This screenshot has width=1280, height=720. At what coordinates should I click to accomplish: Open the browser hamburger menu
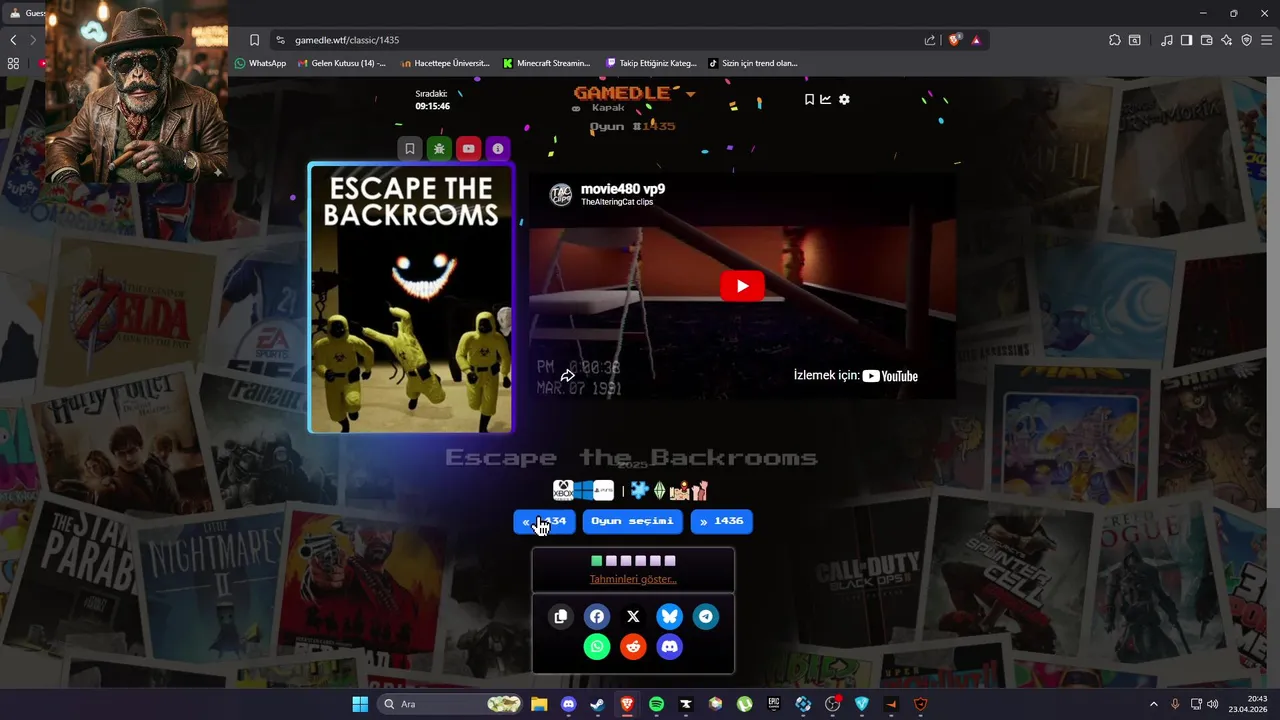(1267, 40)
